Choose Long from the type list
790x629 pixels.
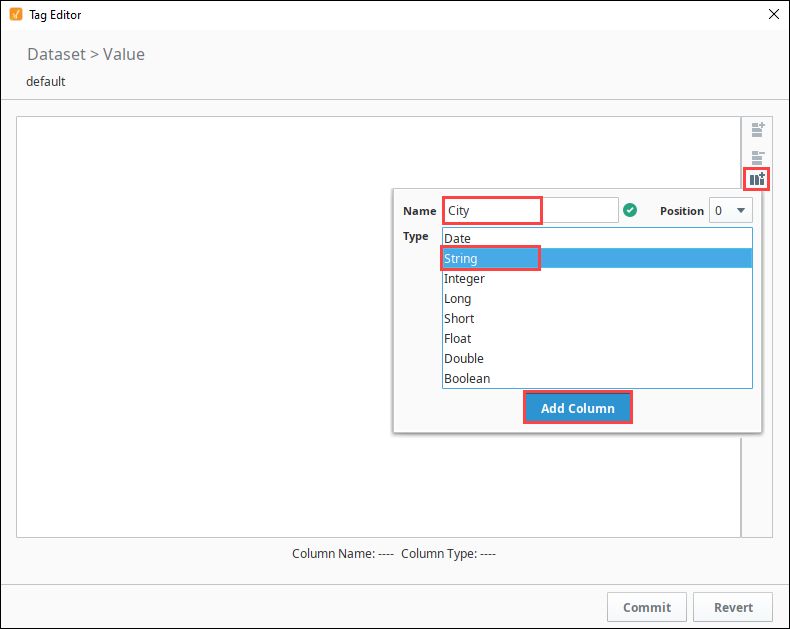(597, 298)
